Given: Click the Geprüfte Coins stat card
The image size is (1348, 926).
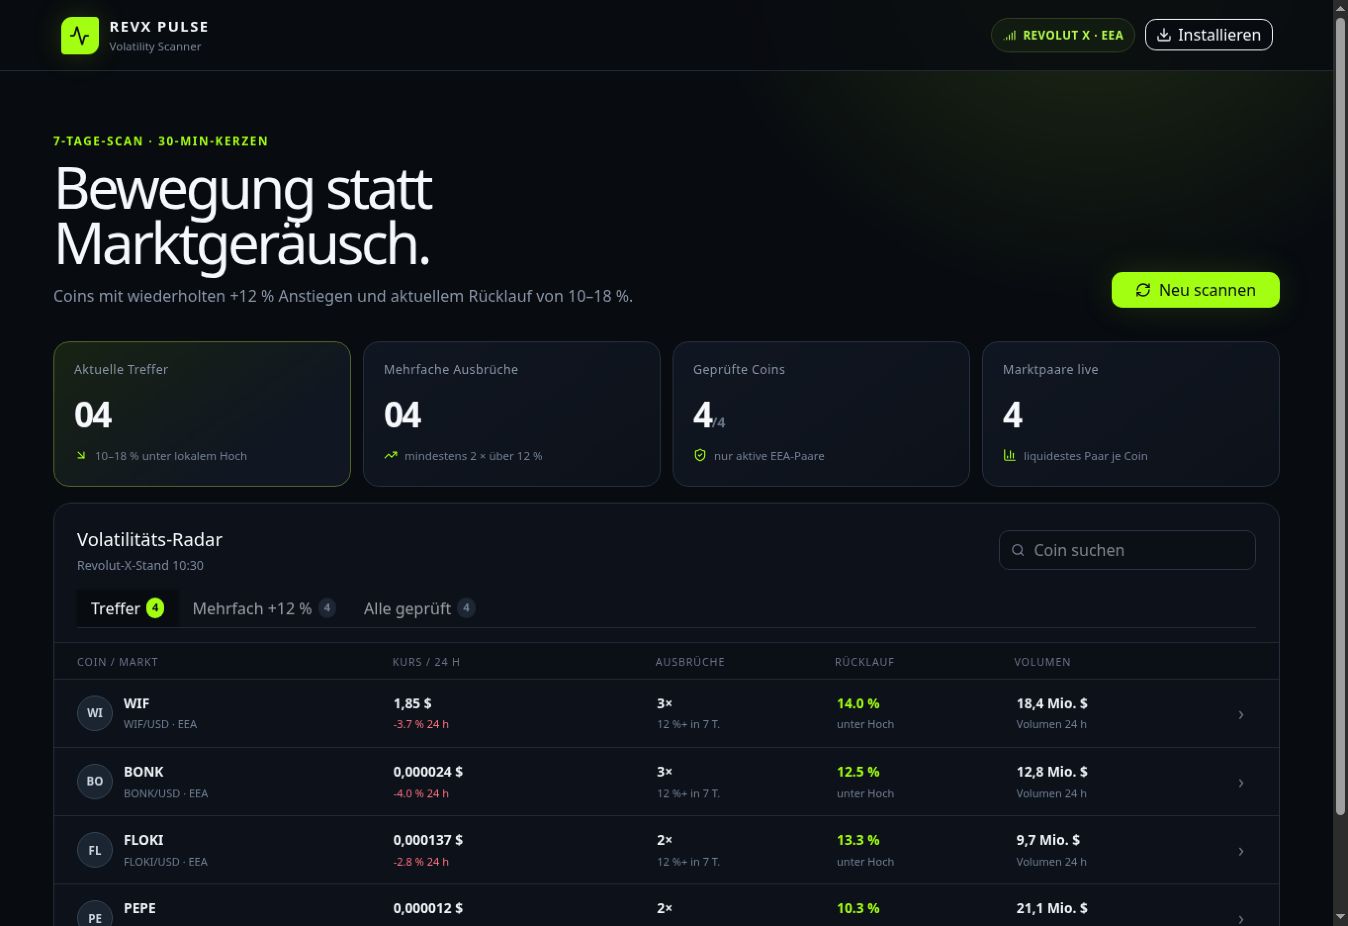Looking at the screenshot, I should click(821, 414).
